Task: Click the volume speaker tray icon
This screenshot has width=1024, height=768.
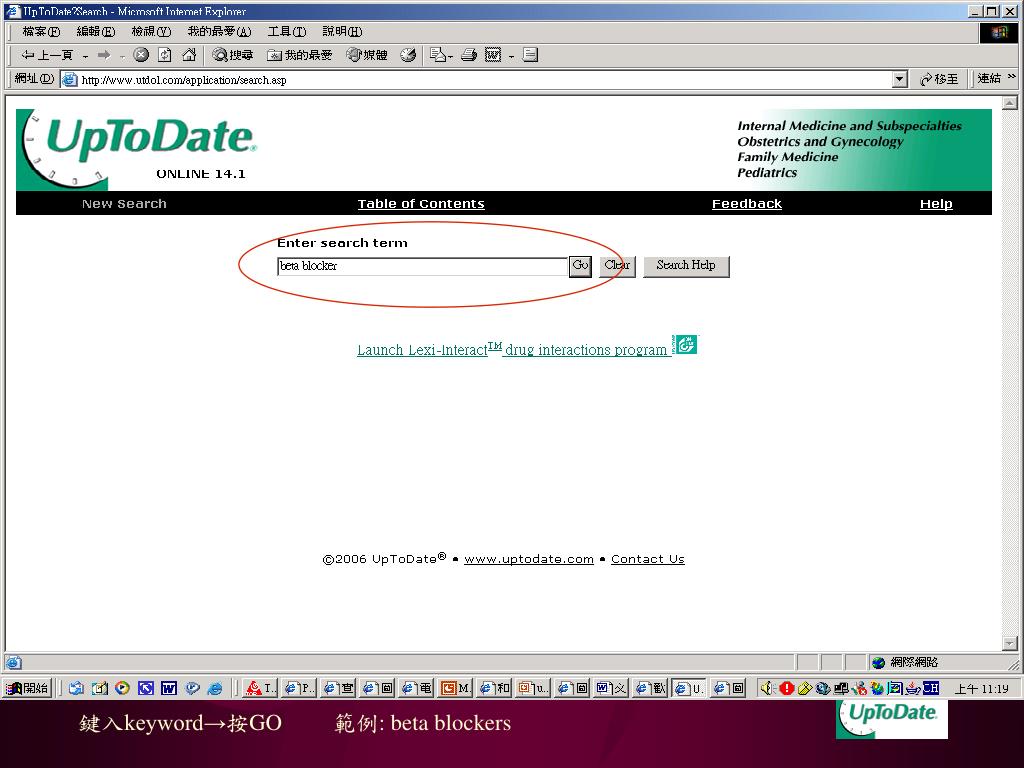Action: click(x=767, y=688)
